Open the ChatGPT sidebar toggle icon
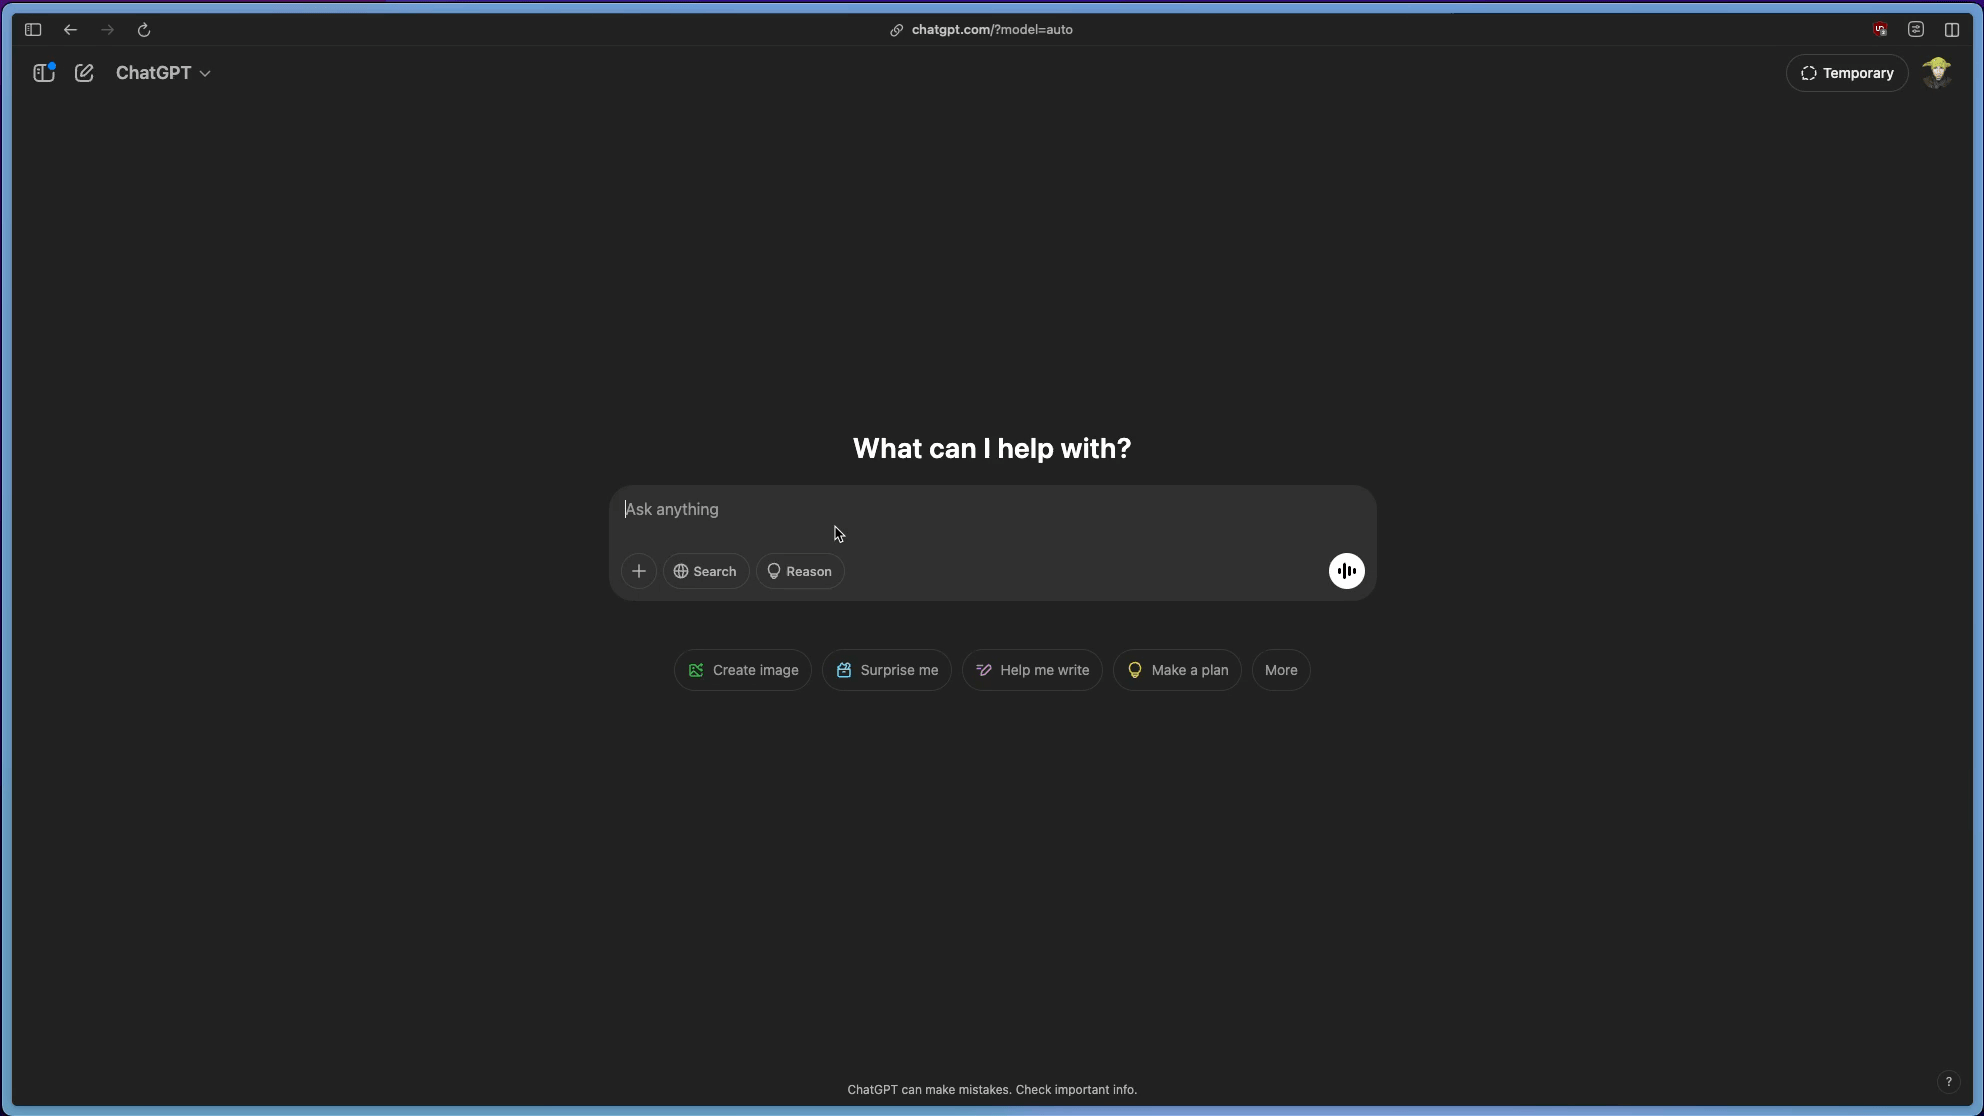 click(x=44, y=73)
